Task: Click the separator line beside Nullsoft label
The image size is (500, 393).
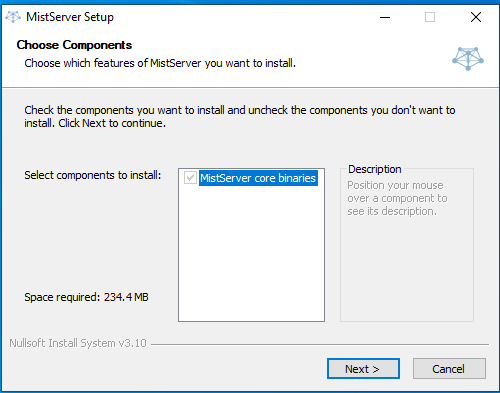Action: click(320, 344)
